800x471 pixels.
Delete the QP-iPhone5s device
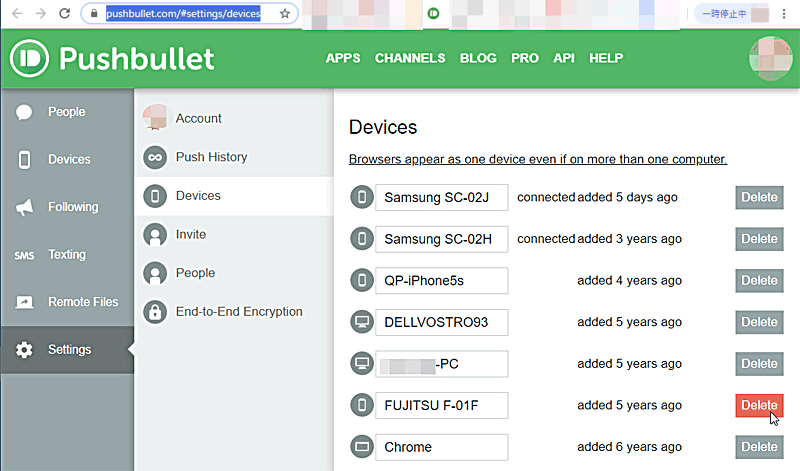click(759, 281)
